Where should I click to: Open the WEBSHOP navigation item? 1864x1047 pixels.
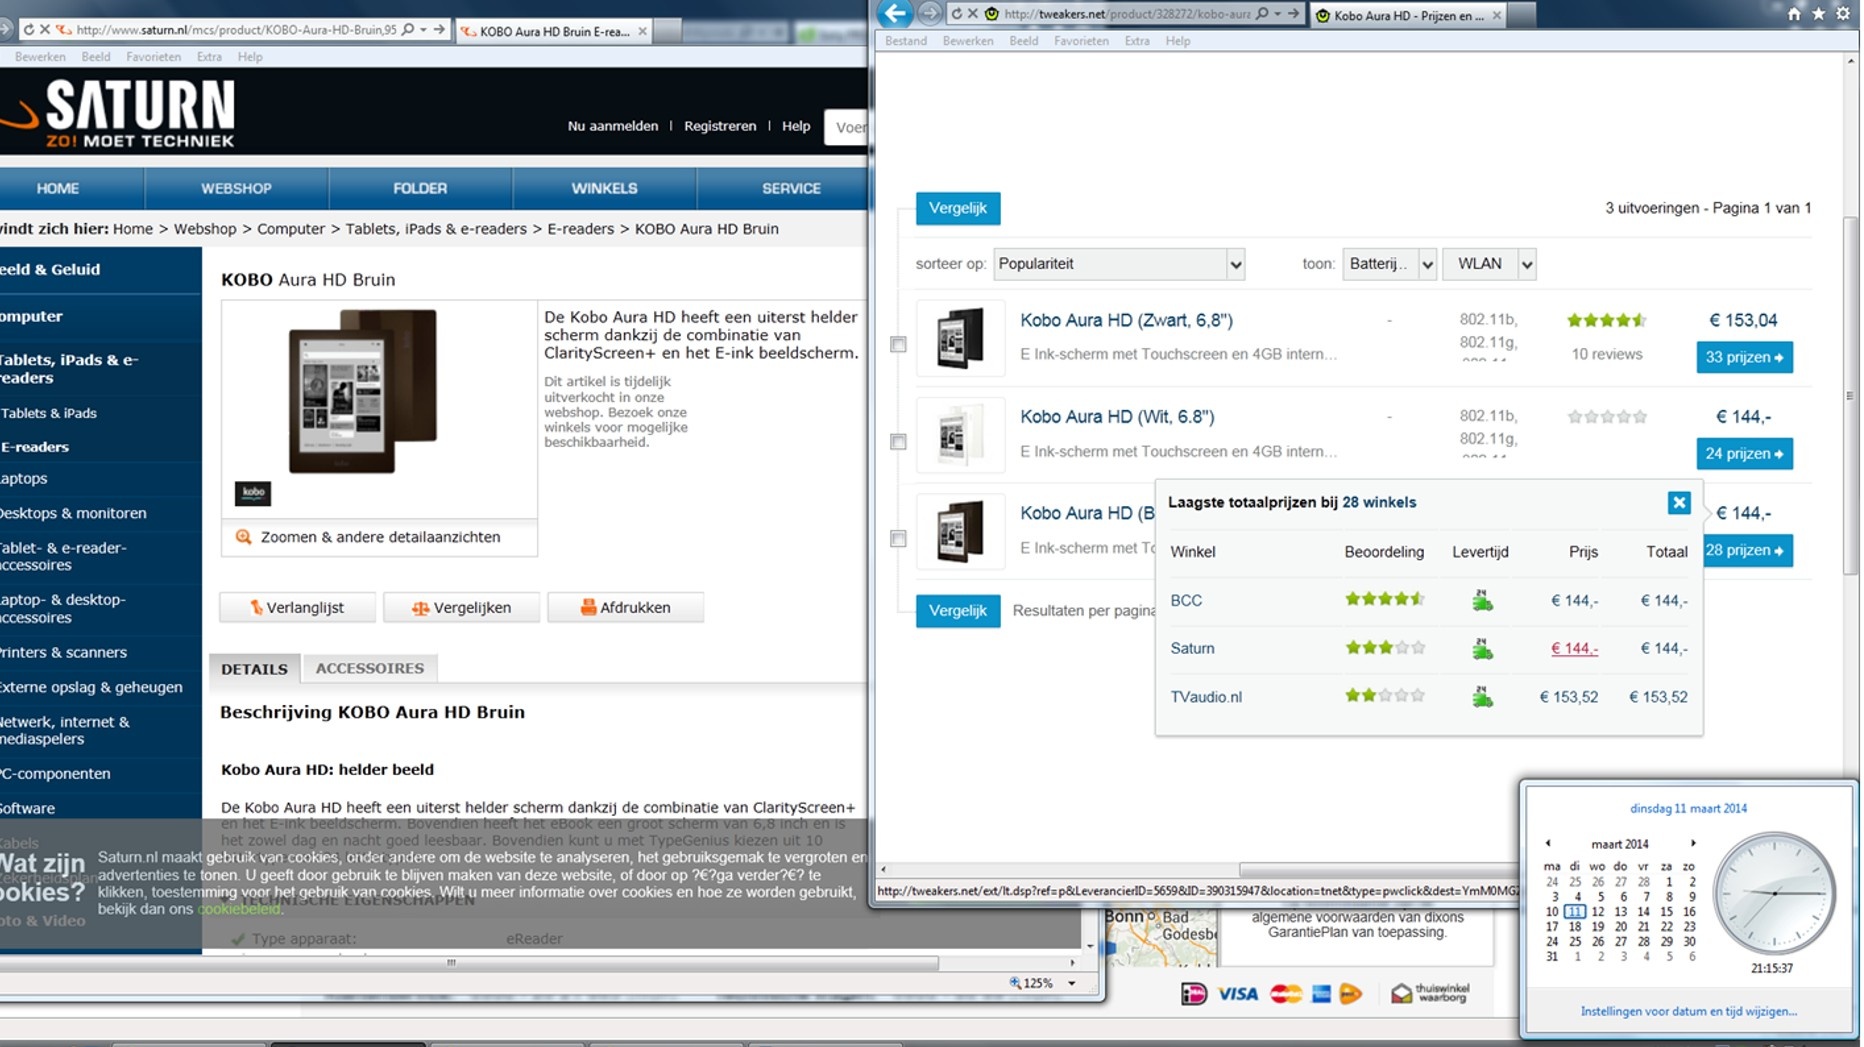236,188
